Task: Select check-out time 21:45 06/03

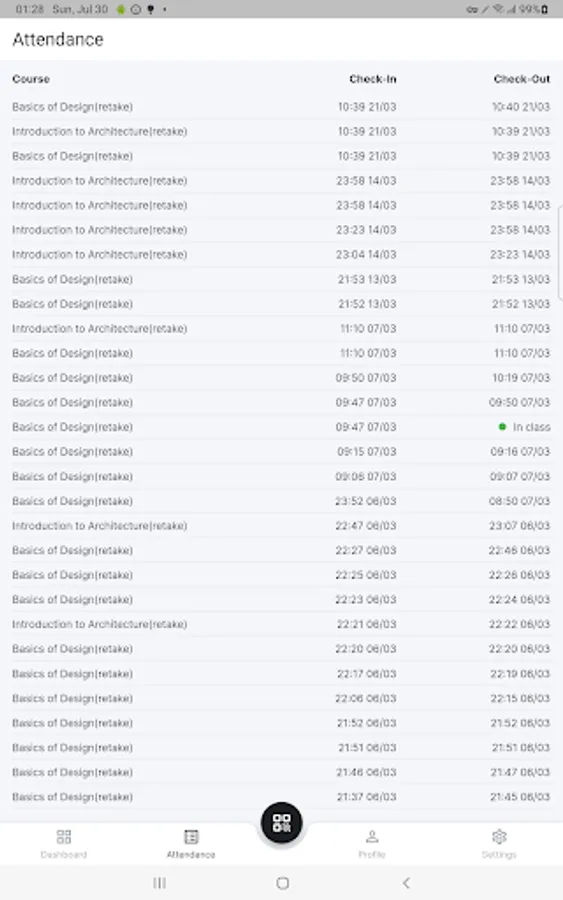Action: pyautogui.click(x=520, y=797)
